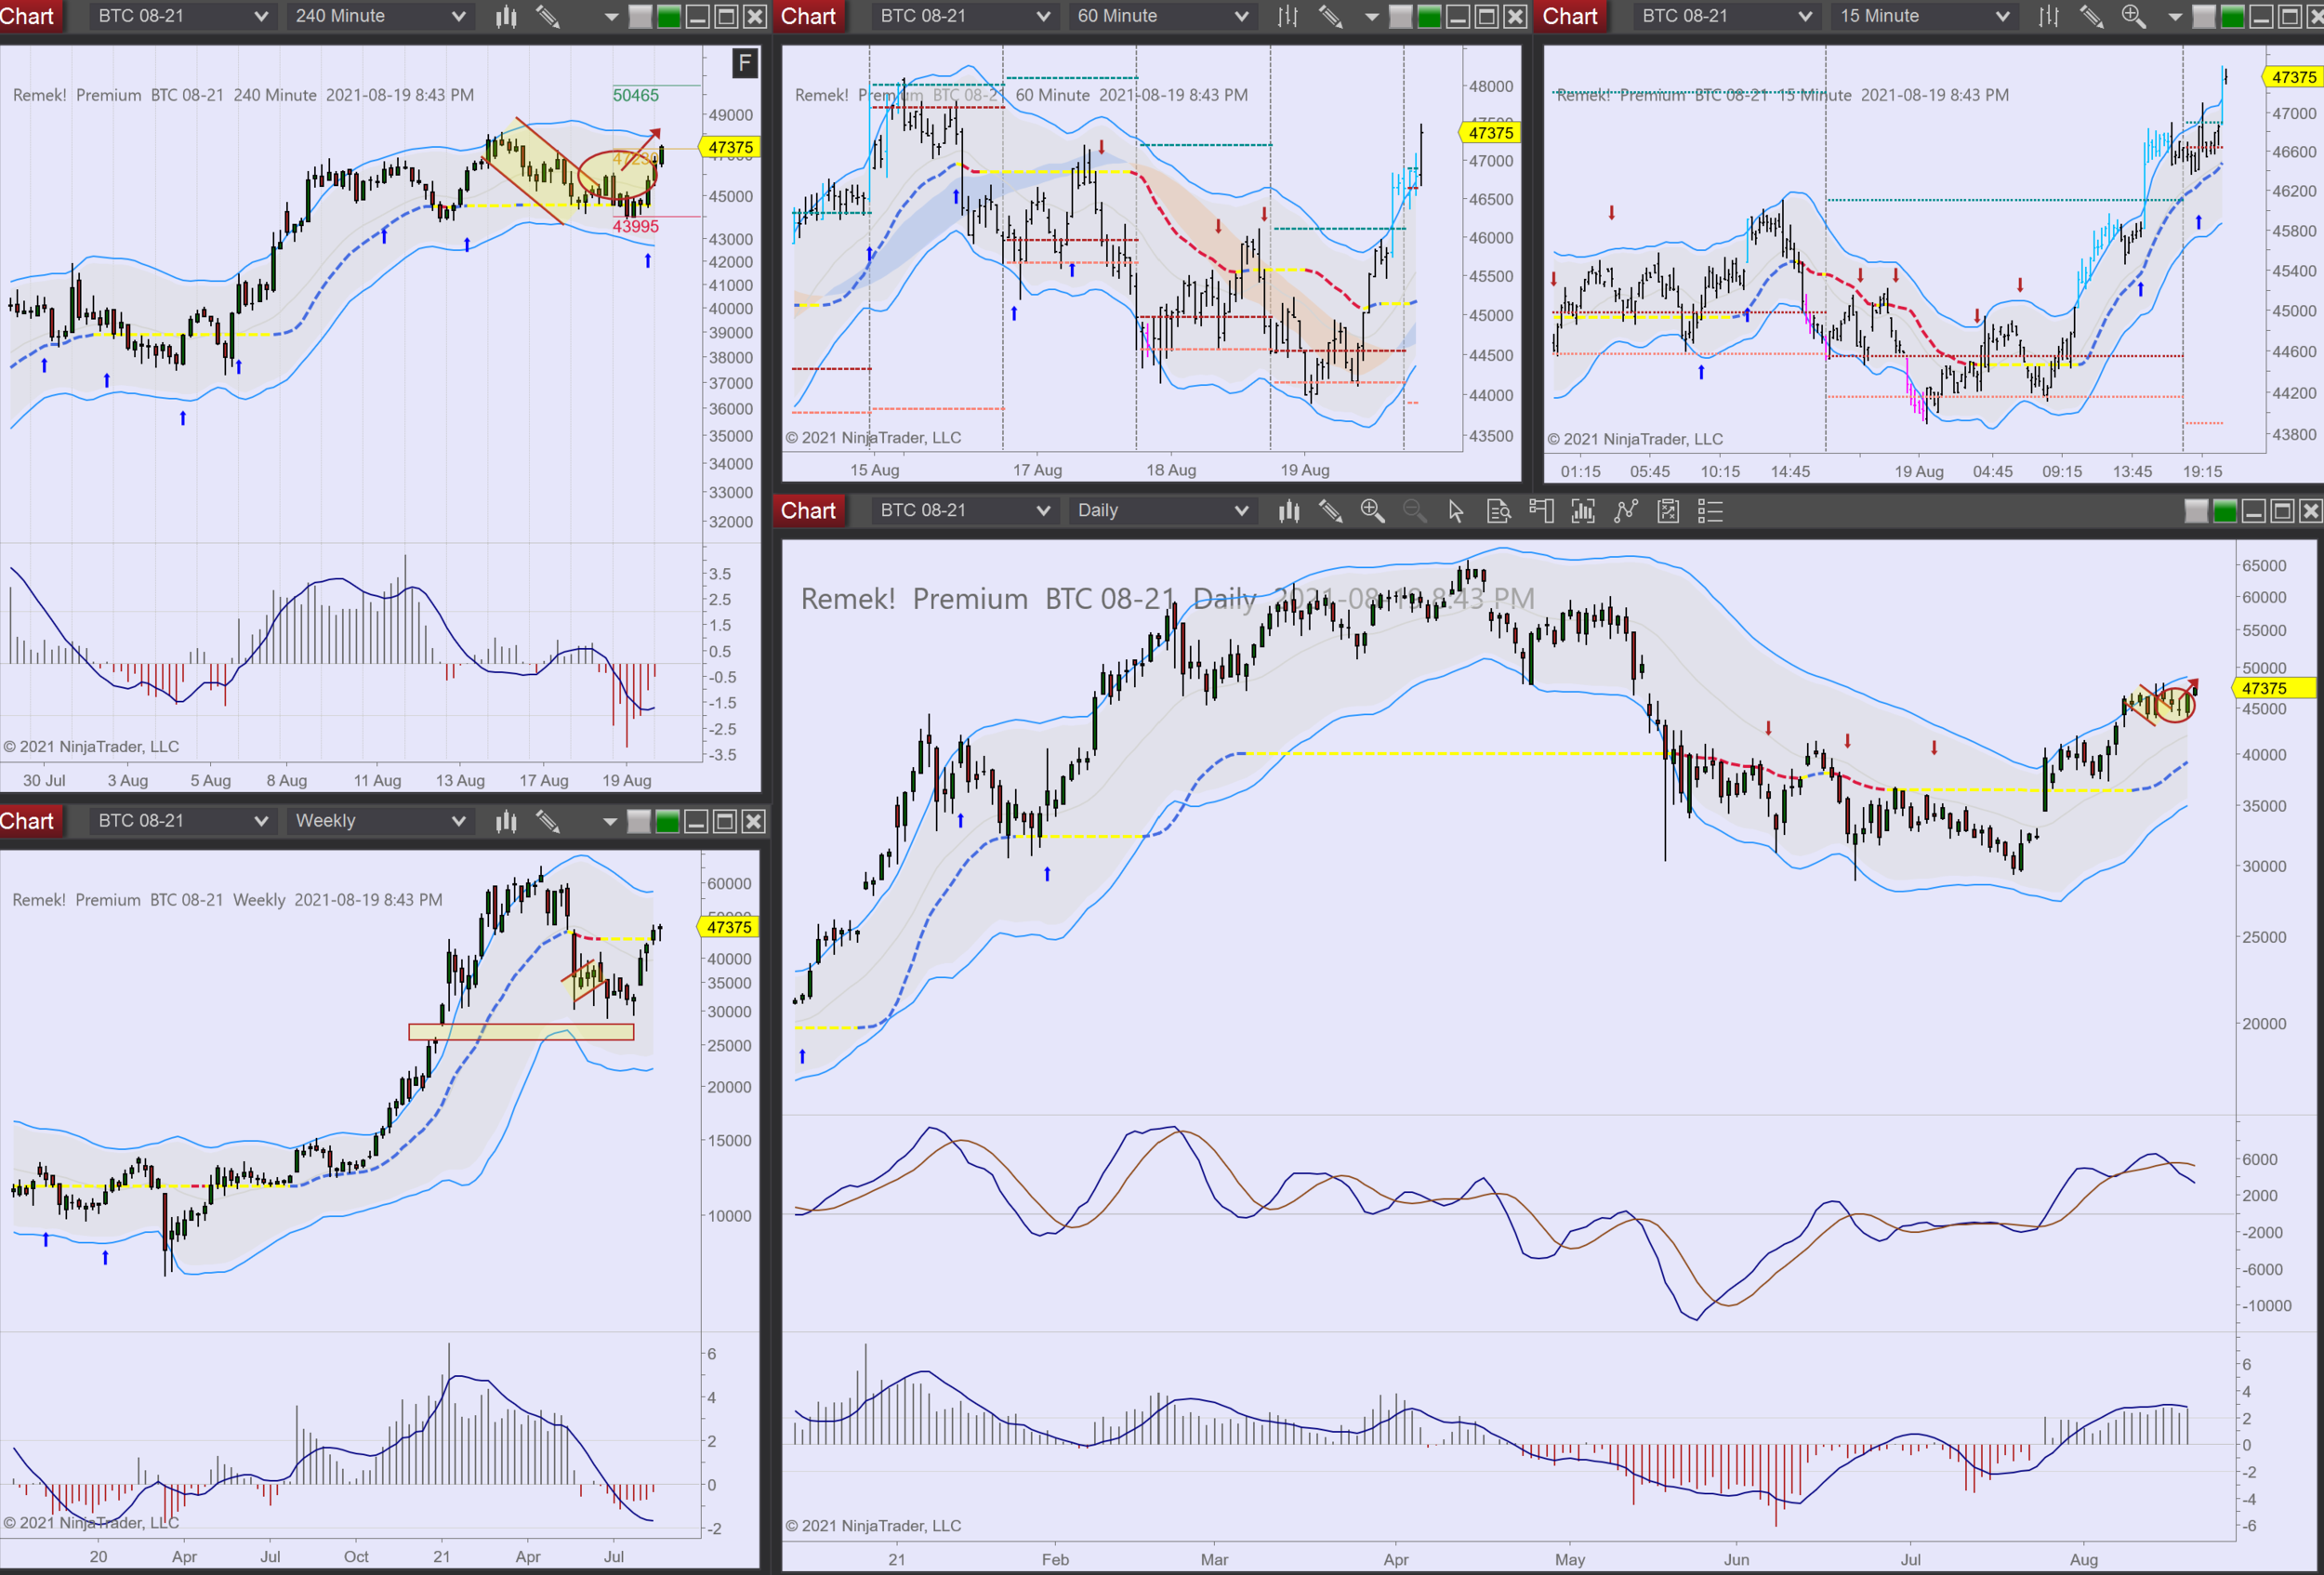The height and width of the screenshot is (1575, 2324).
Task: Open bar style icon in Daily chart
Action: click(x=1289, y=511)
